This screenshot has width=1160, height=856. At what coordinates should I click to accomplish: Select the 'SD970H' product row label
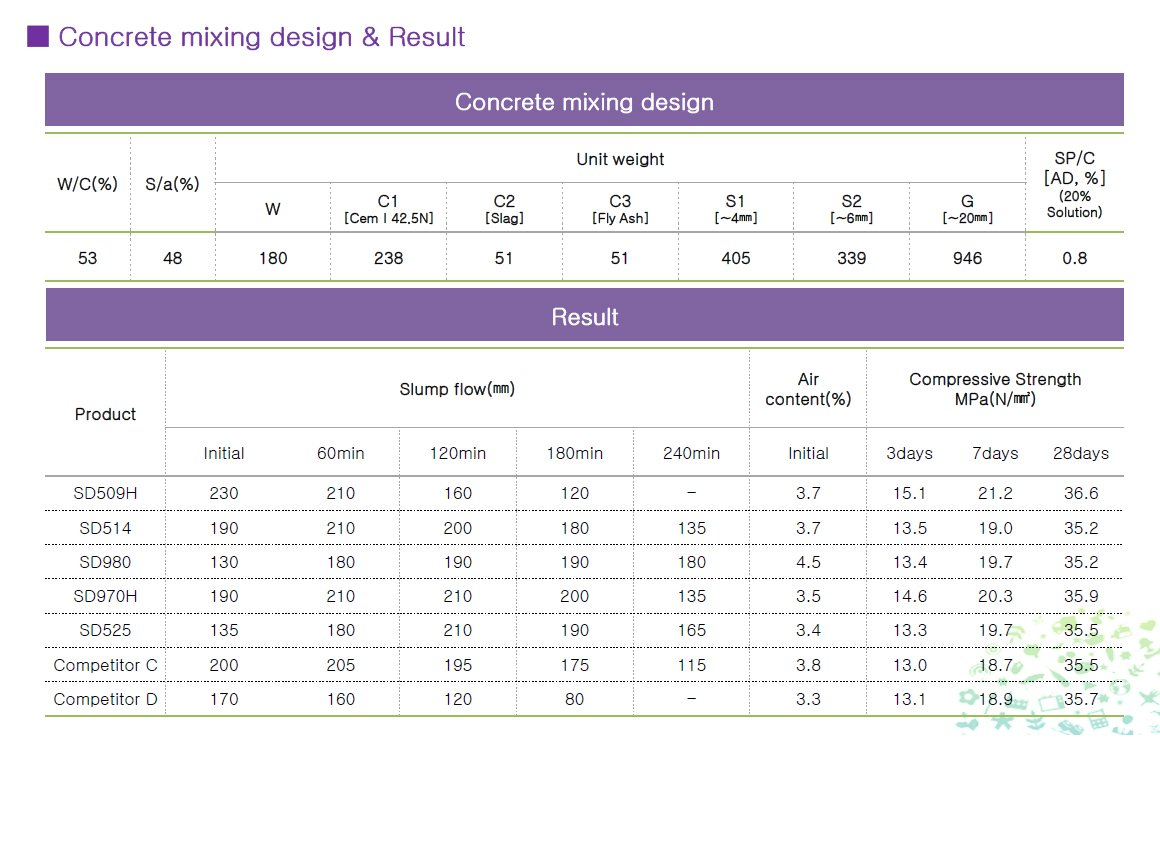105,596
